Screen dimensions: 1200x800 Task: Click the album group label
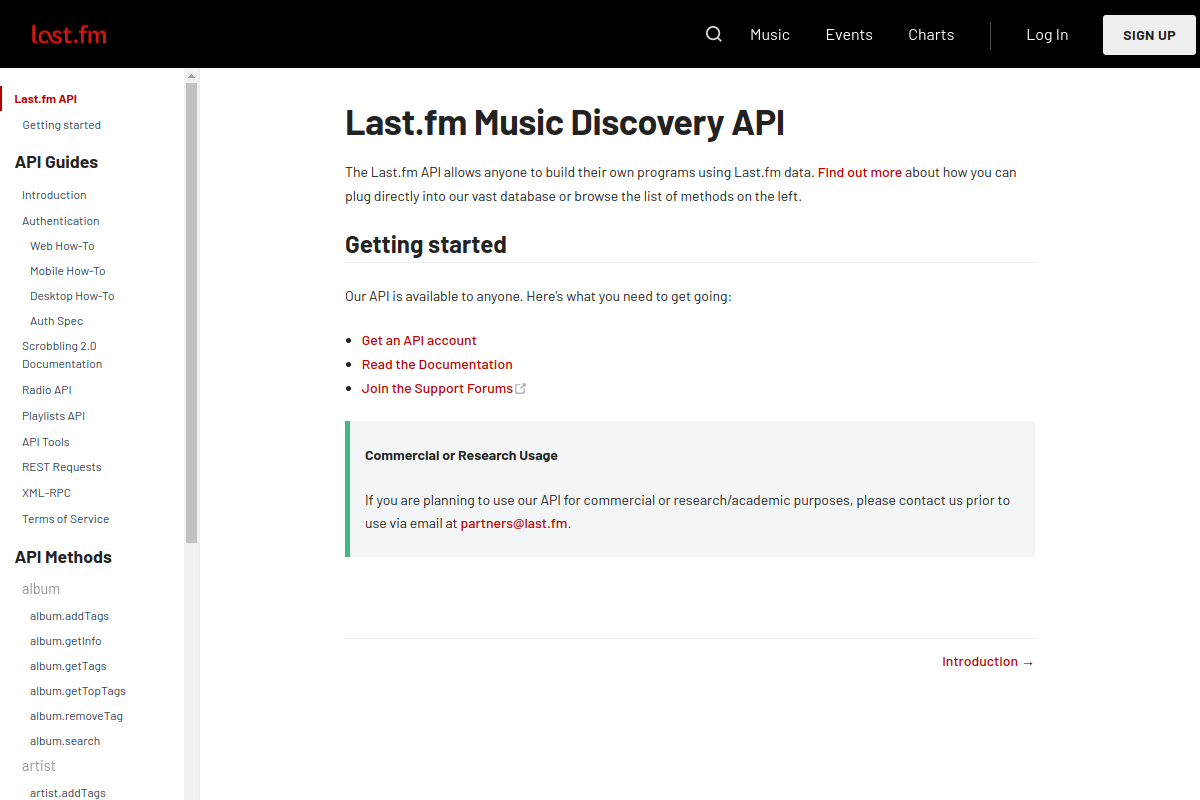41,589
